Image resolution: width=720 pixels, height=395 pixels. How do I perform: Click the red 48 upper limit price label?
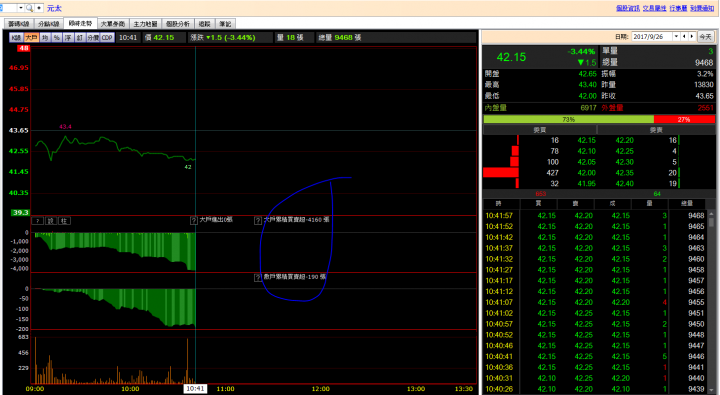click(23, 48)
